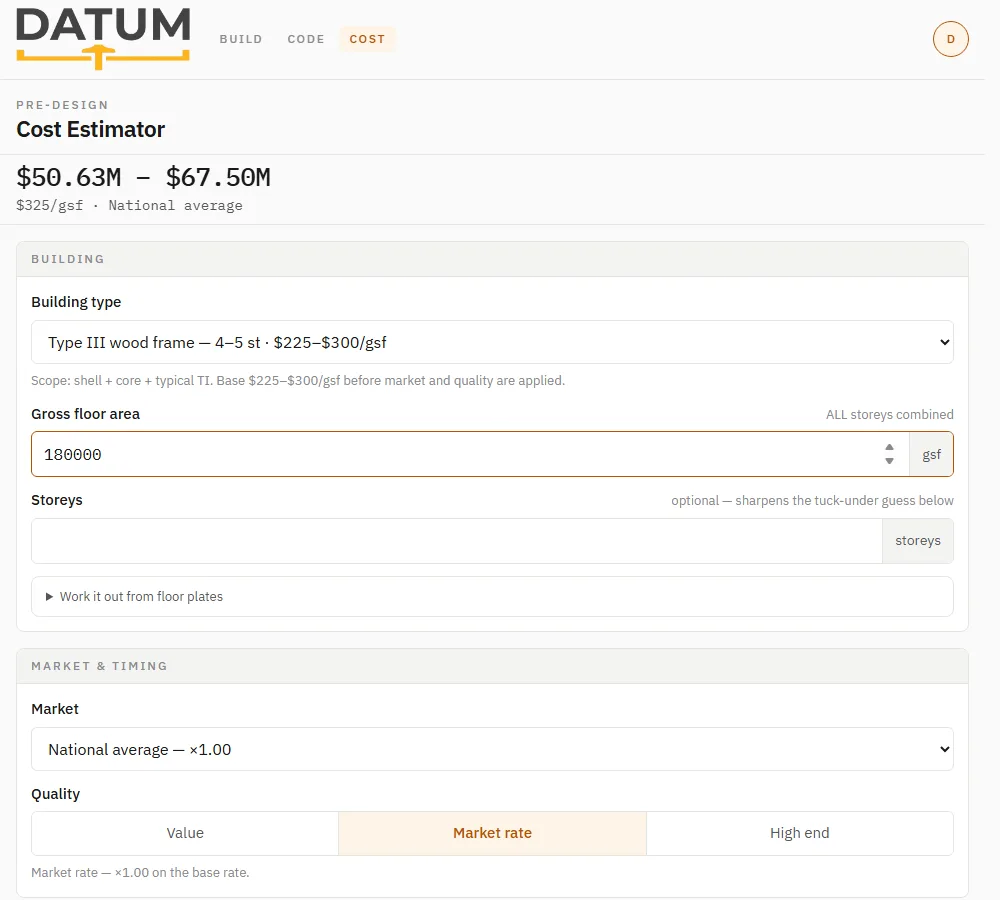
Task: Click the 'Cost Estimator' heading
Action: 91,129
